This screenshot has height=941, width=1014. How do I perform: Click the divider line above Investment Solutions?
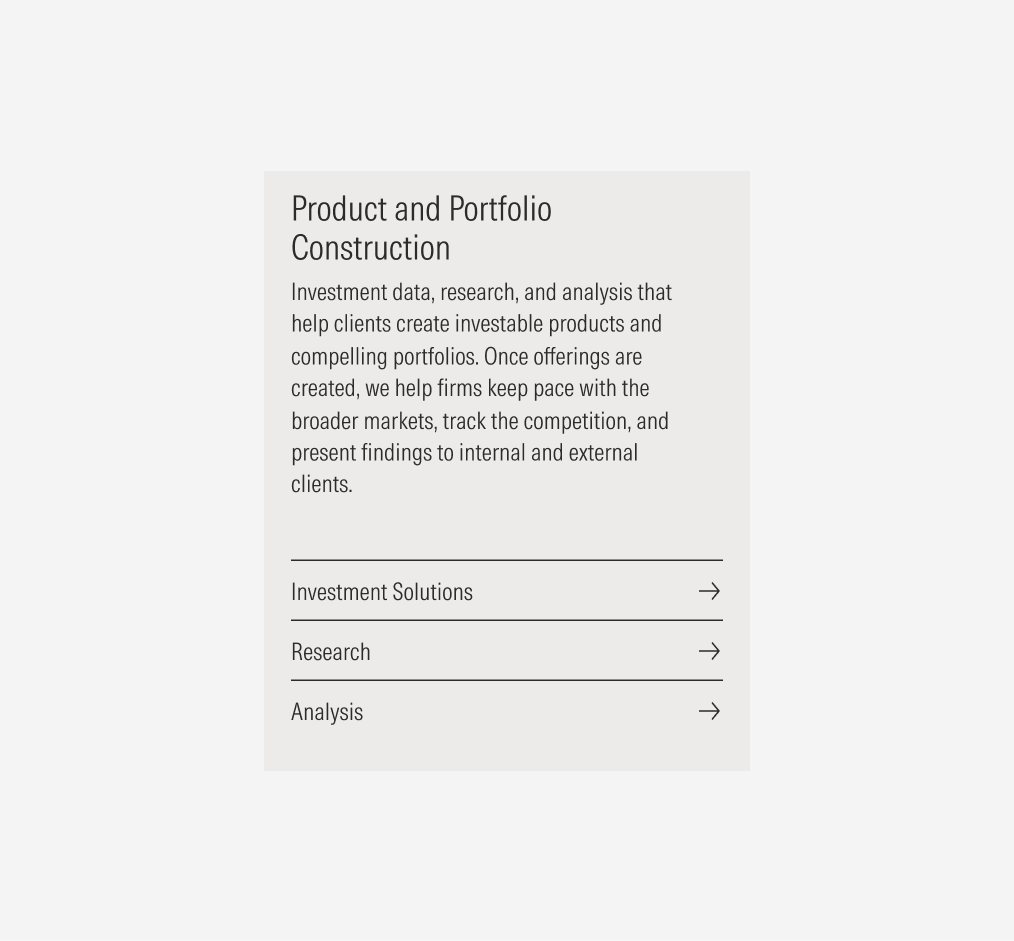[x=506, y=560]
